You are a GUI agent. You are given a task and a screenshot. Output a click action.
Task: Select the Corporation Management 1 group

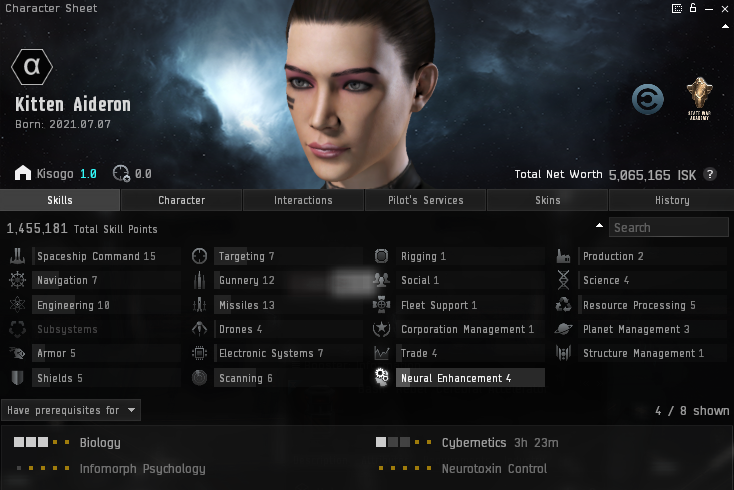(470, 329)
